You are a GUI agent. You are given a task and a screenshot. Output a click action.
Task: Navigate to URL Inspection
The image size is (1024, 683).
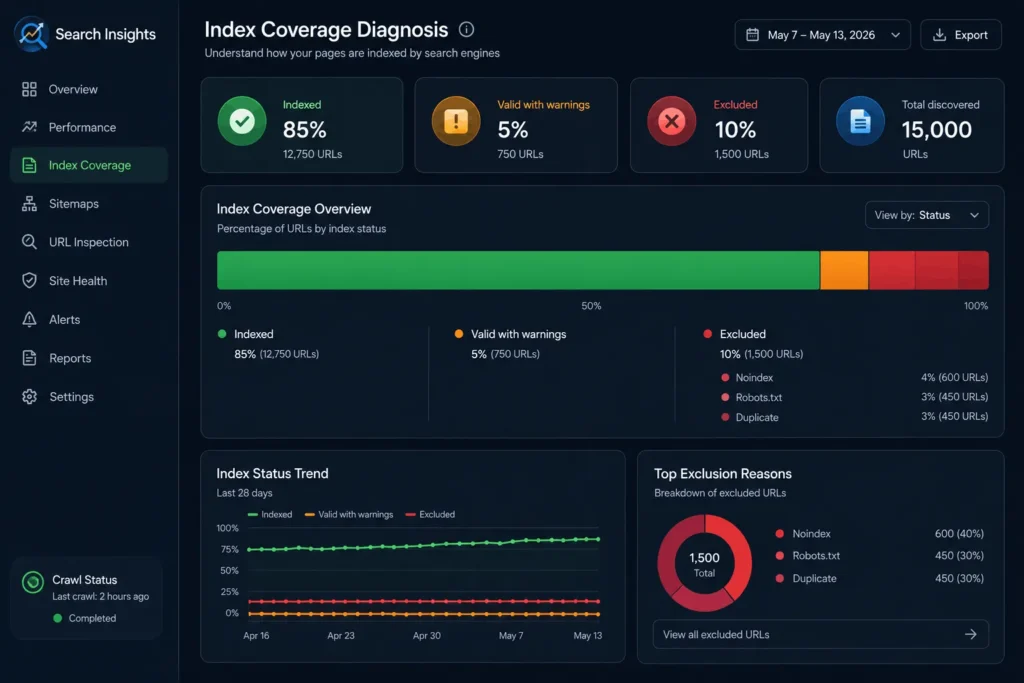pos(89,242)
